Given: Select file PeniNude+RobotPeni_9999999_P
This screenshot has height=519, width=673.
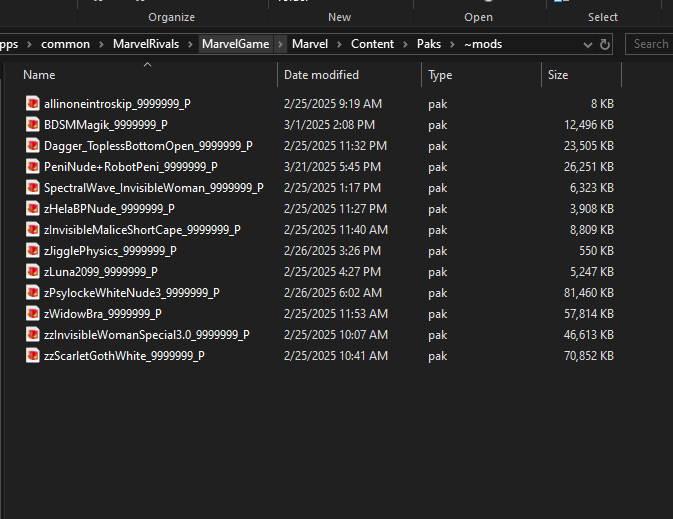Looking at the screenshot, I should 130,167.
